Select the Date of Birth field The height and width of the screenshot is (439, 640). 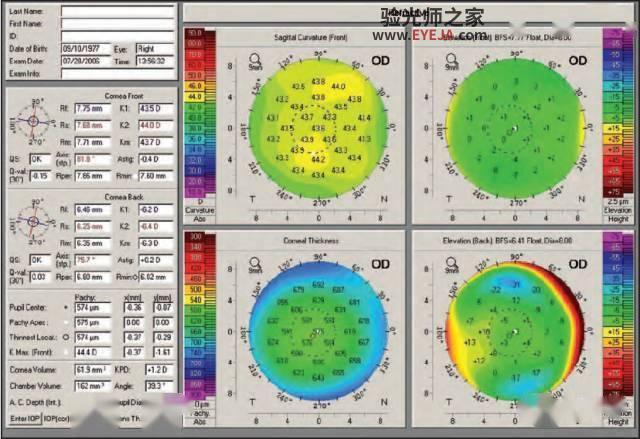coord(86,49)
